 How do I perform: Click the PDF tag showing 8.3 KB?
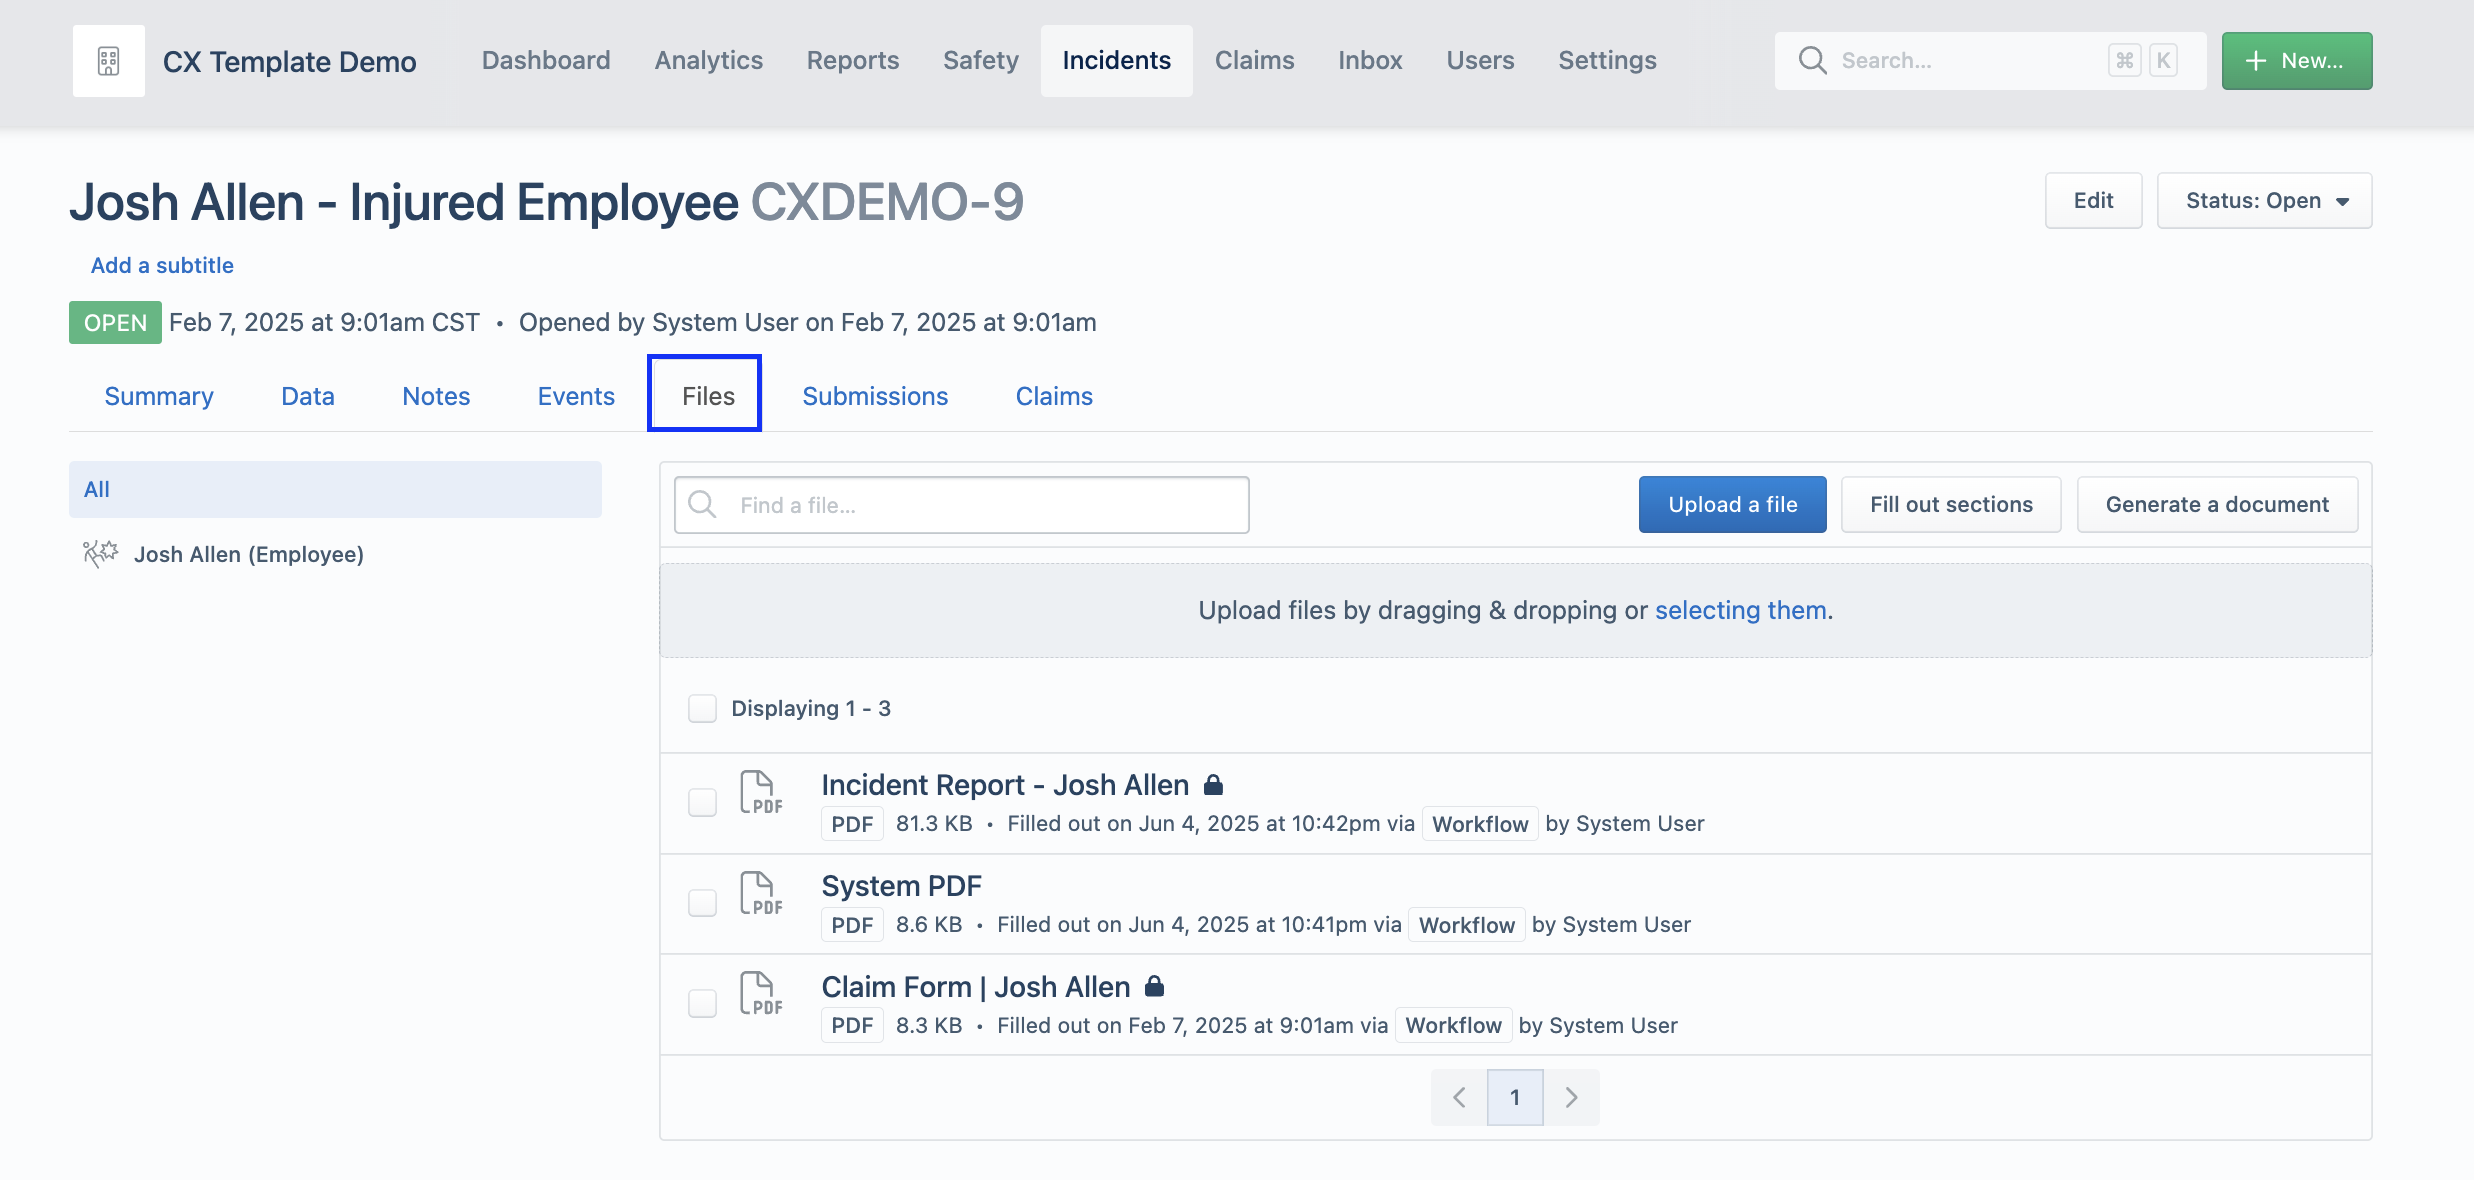tap(852, 1025)
